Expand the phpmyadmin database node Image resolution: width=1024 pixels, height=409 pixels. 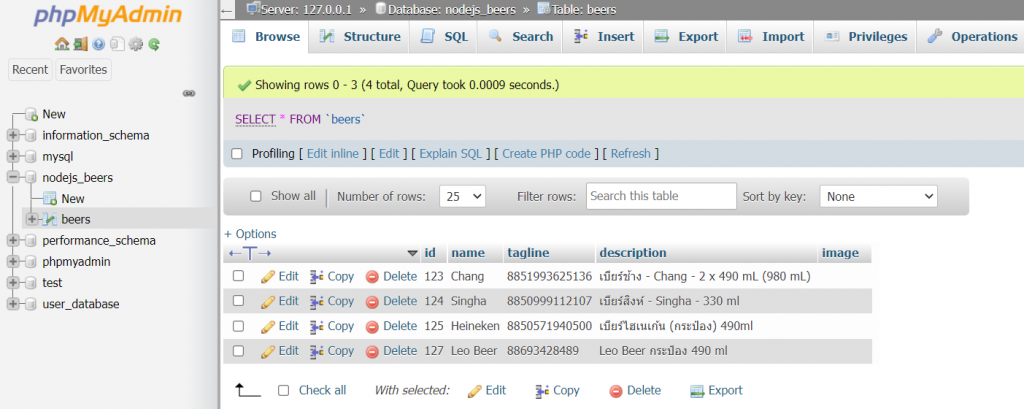(x=12, y=262)
